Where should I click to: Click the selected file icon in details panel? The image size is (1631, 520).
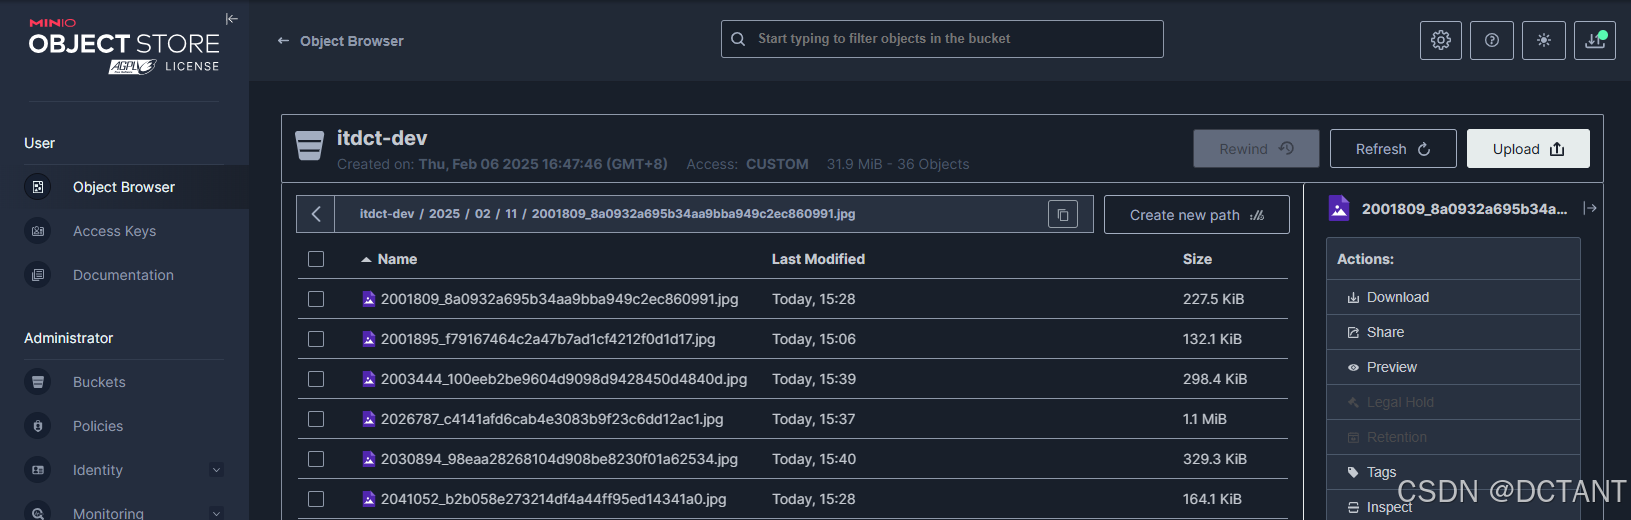coord(1339,208)
